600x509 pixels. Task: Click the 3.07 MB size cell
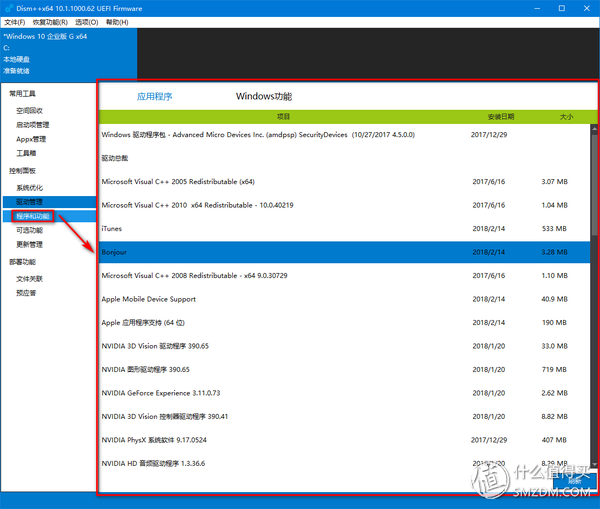[x=554, y=181]
